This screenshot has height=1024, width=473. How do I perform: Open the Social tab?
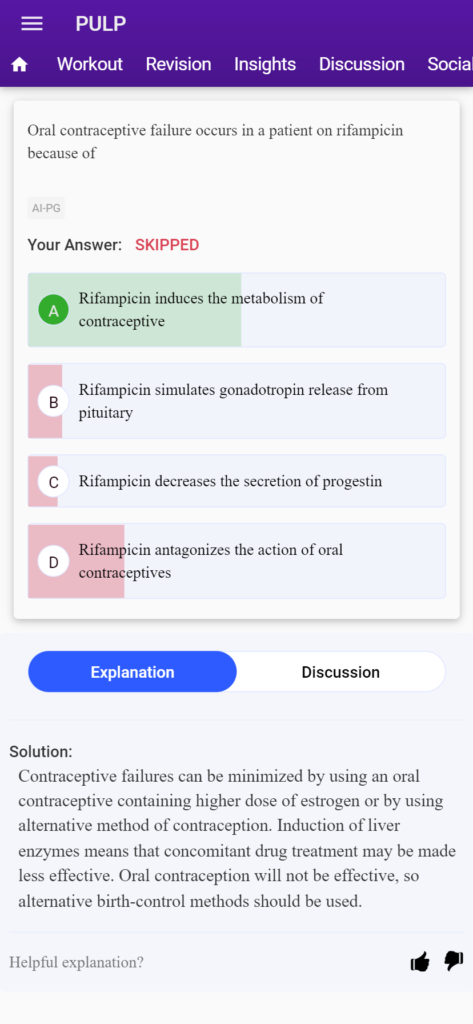450,64
